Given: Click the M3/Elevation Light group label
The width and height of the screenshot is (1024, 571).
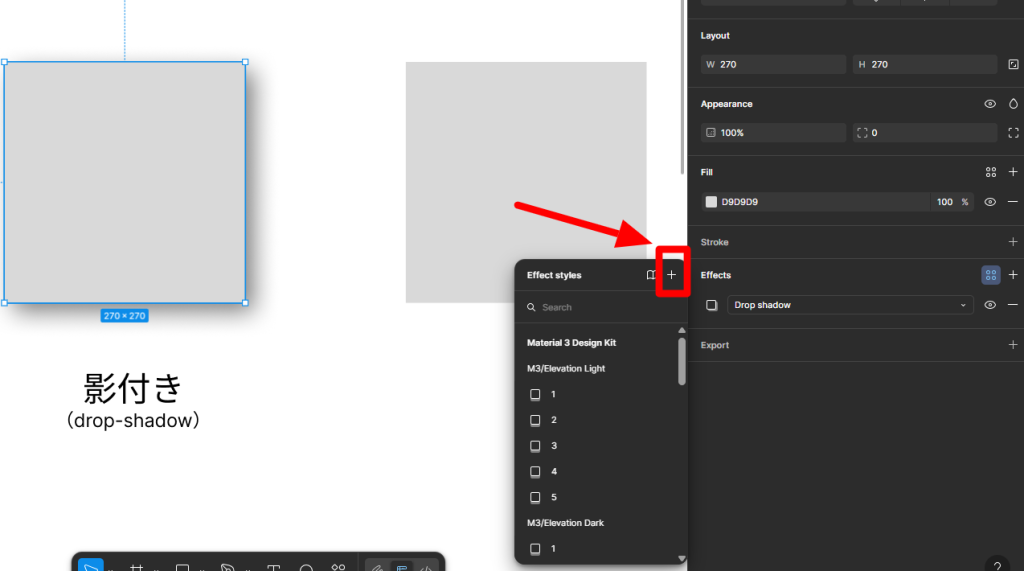Looking at the screenshot, I should click(566, 368).
